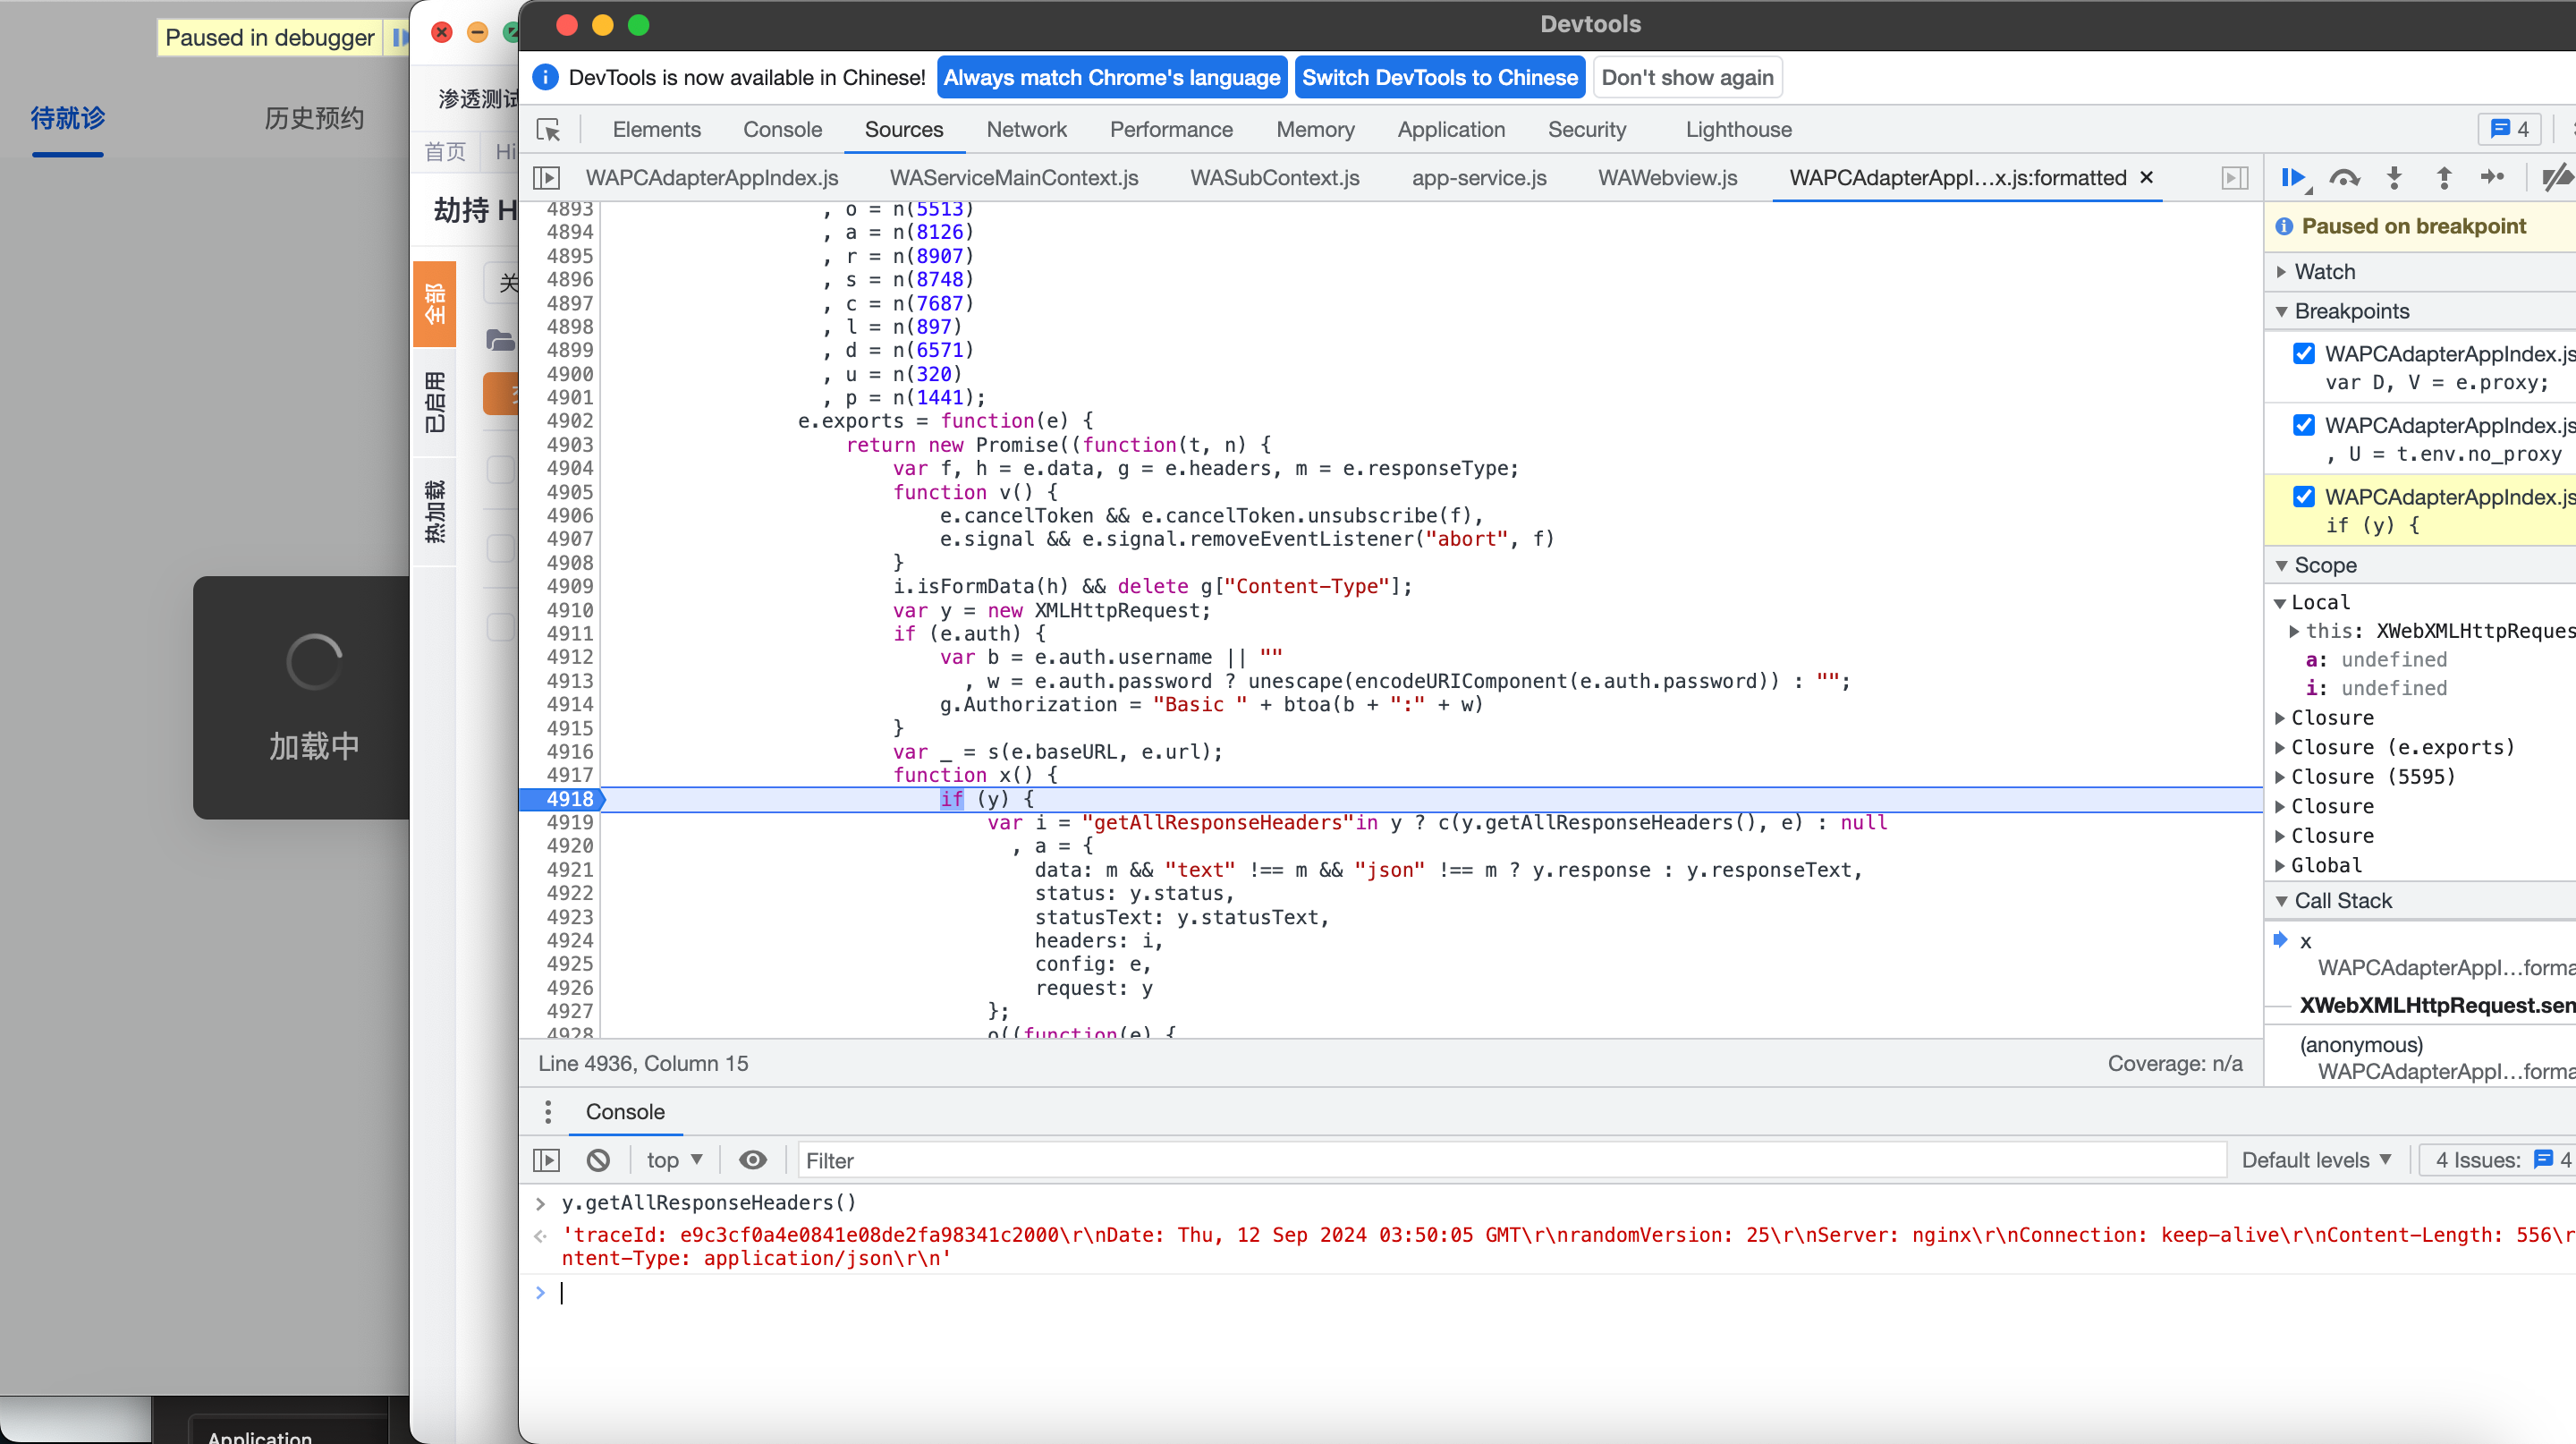Clear the console

pos(598,1160)
